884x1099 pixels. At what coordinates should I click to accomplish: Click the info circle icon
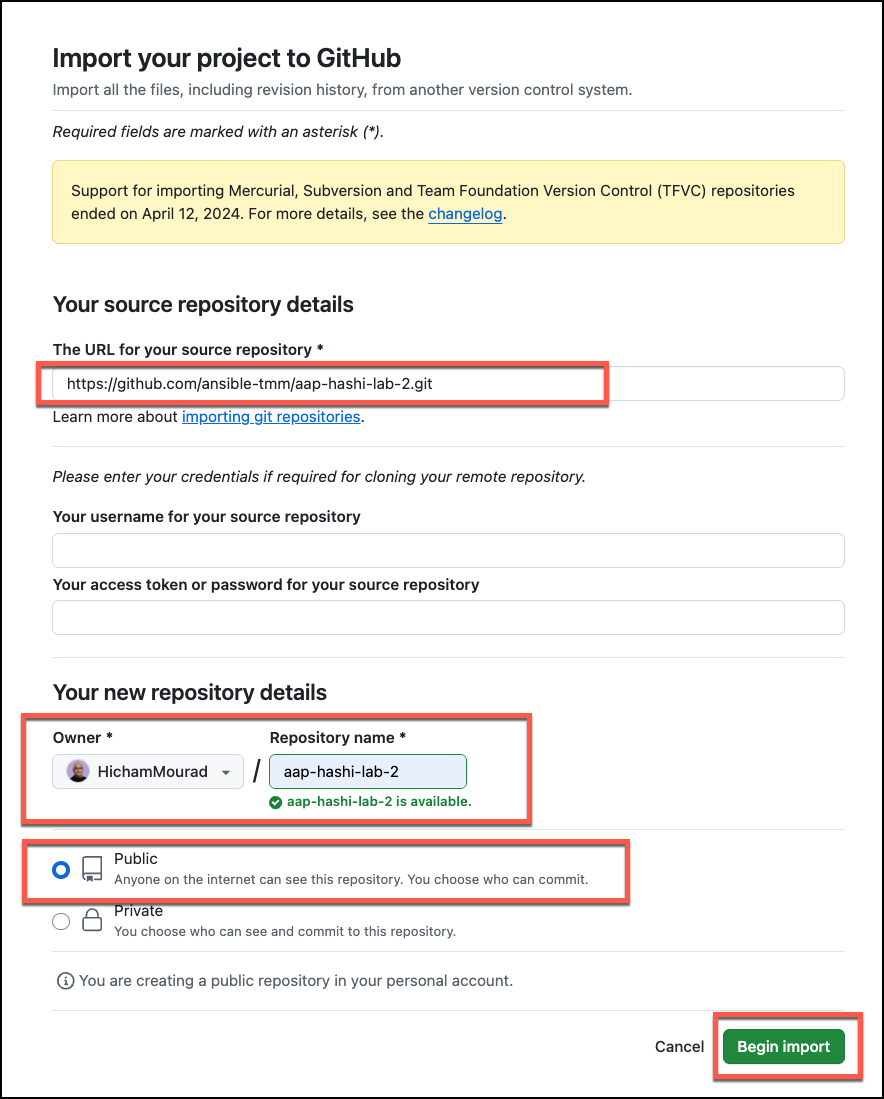(x=65, y=981)
